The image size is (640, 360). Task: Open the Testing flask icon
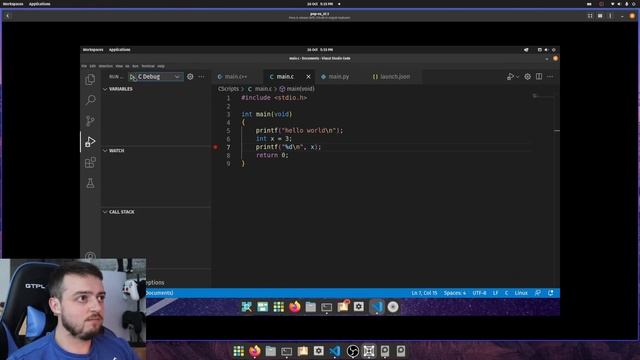click(x=90, y=183)
